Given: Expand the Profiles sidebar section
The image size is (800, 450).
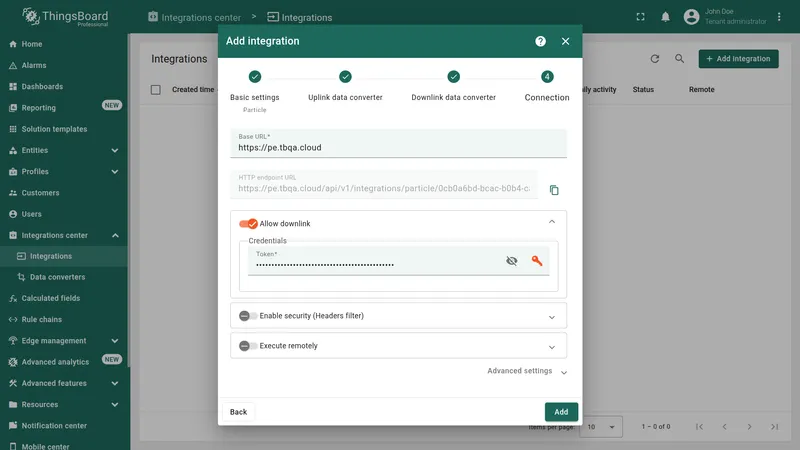Looking at the screenshot, I should pos(115,171).
